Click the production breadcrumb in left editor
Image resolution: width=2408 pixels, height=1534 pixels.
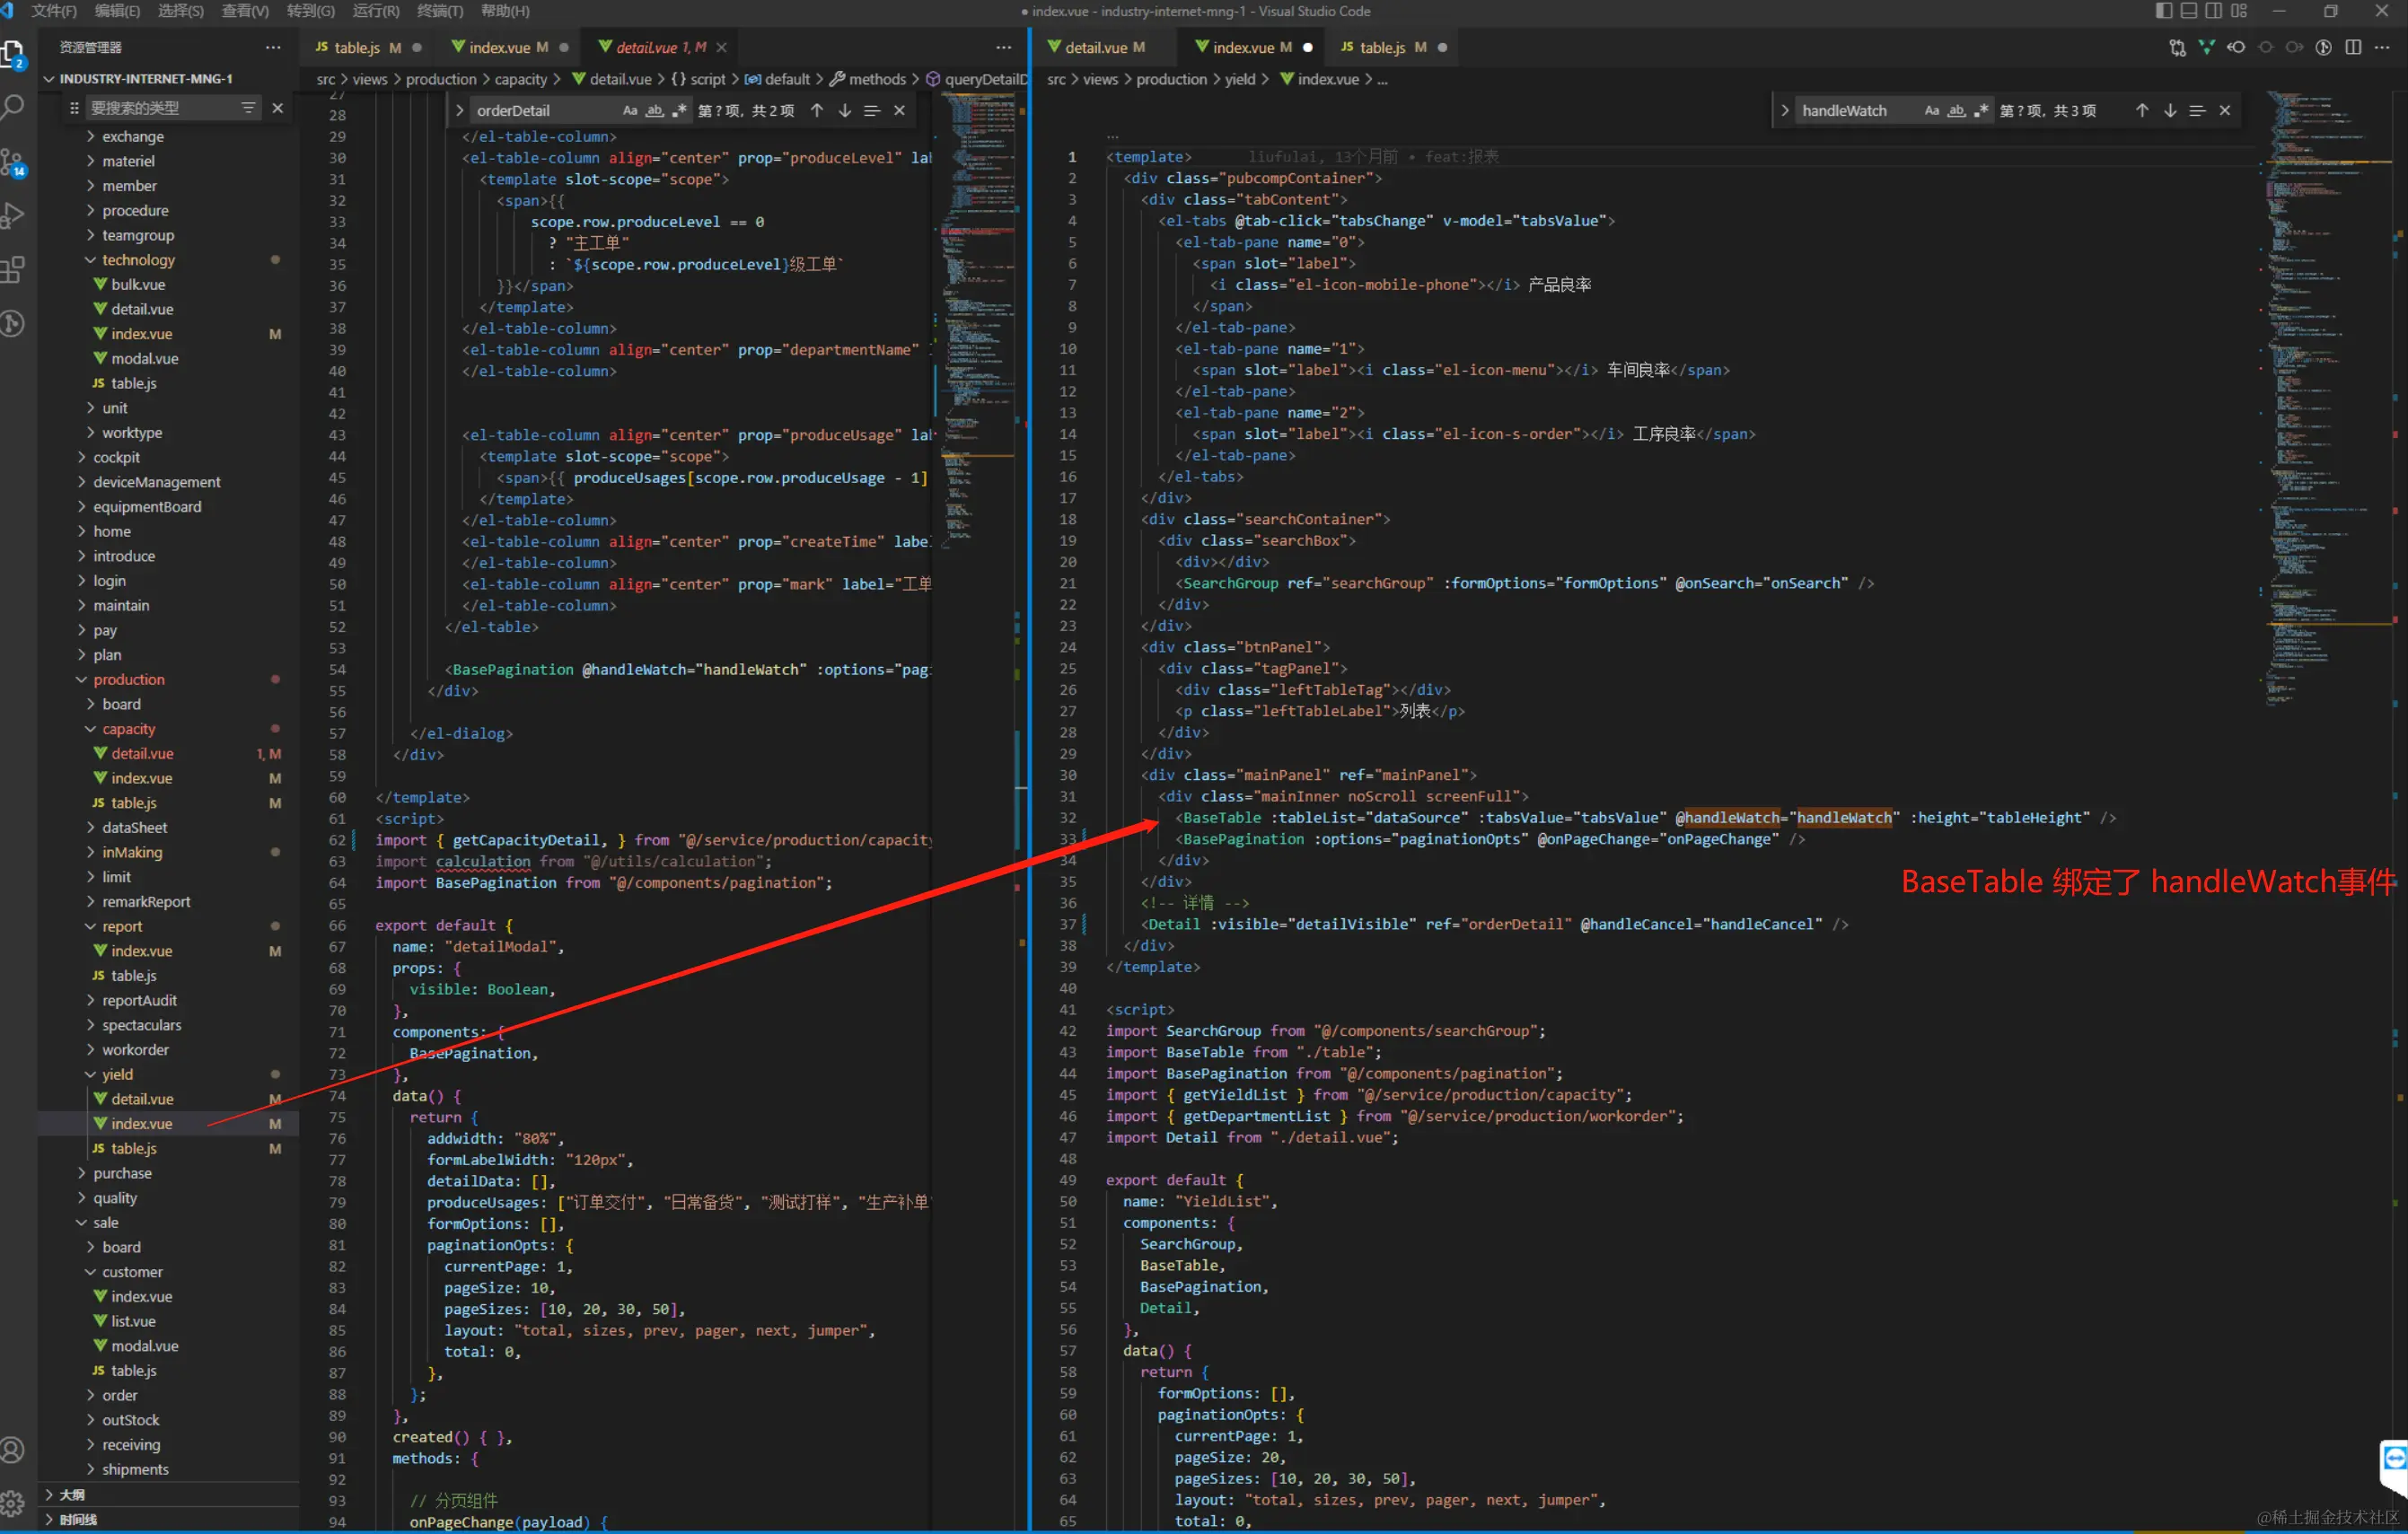[x=440, y=79]
